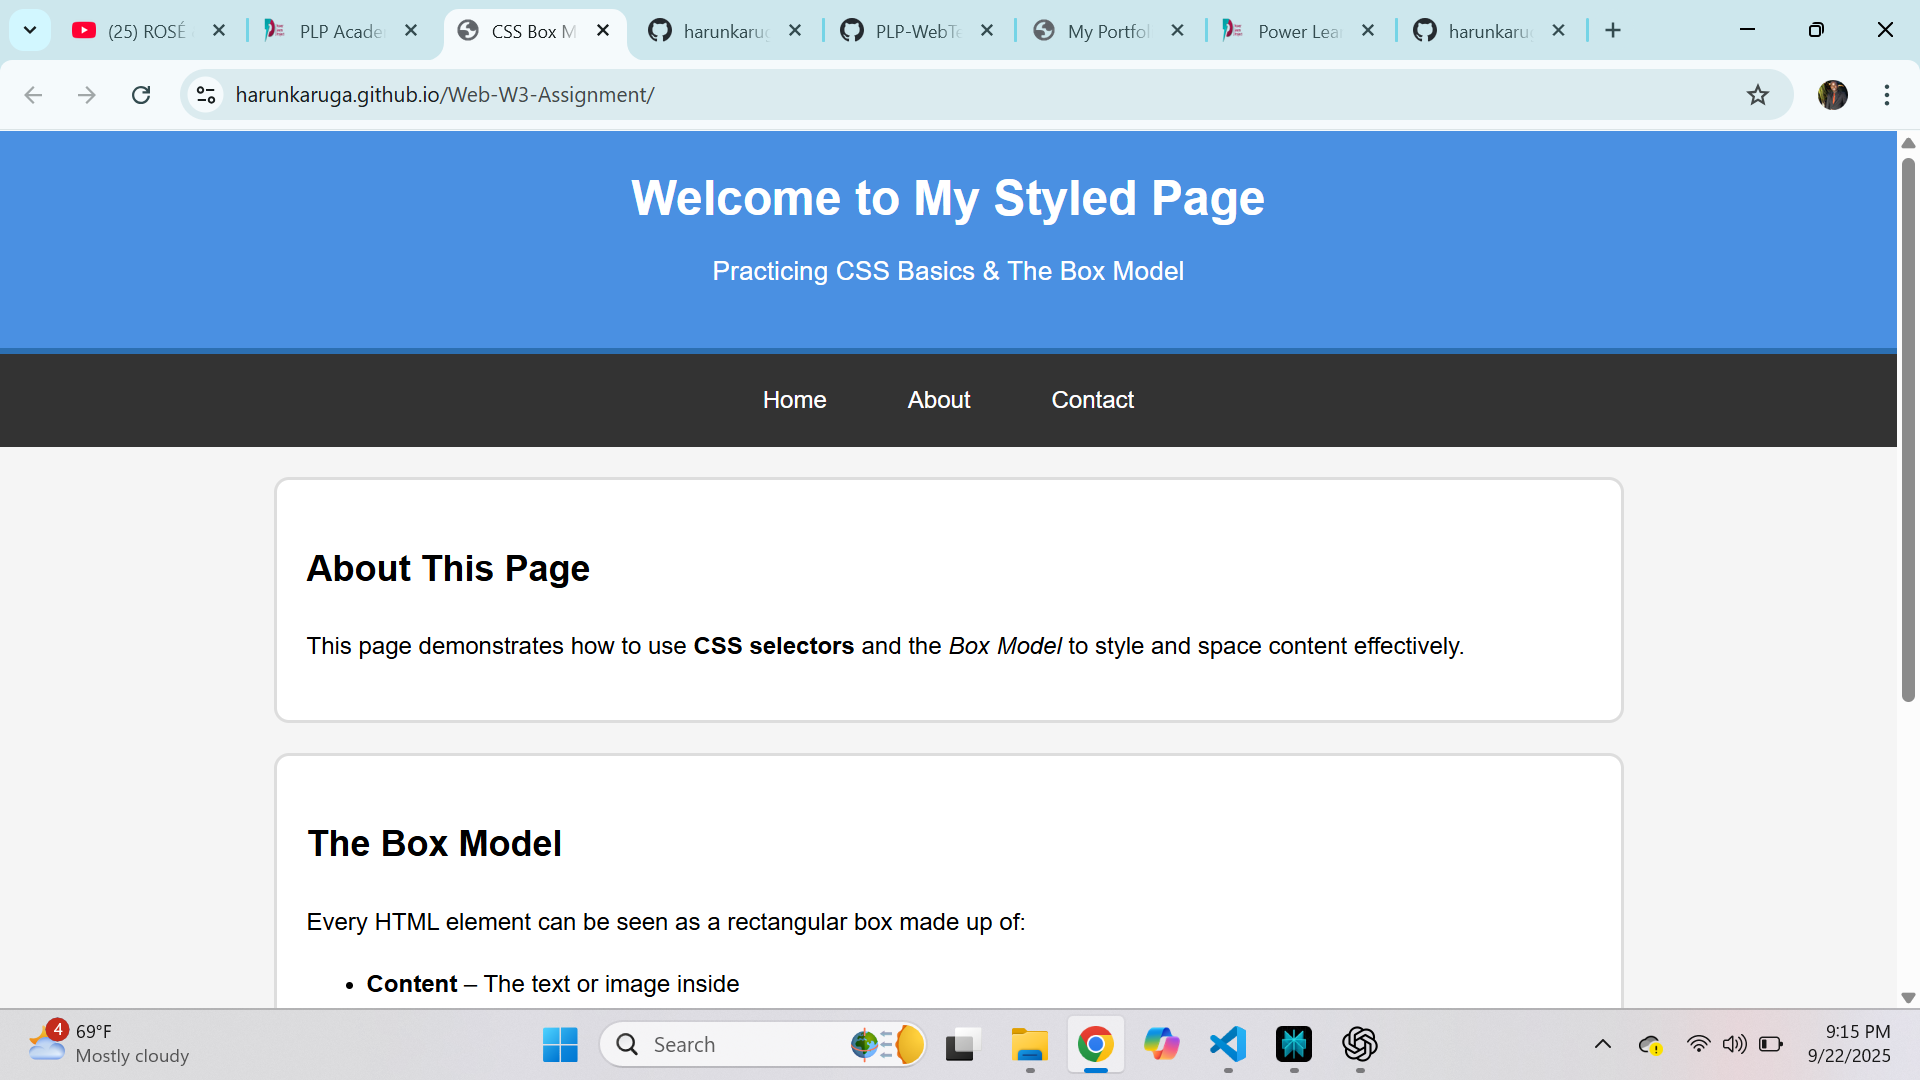Click the page vertical scrollbar thumb

1907,430
